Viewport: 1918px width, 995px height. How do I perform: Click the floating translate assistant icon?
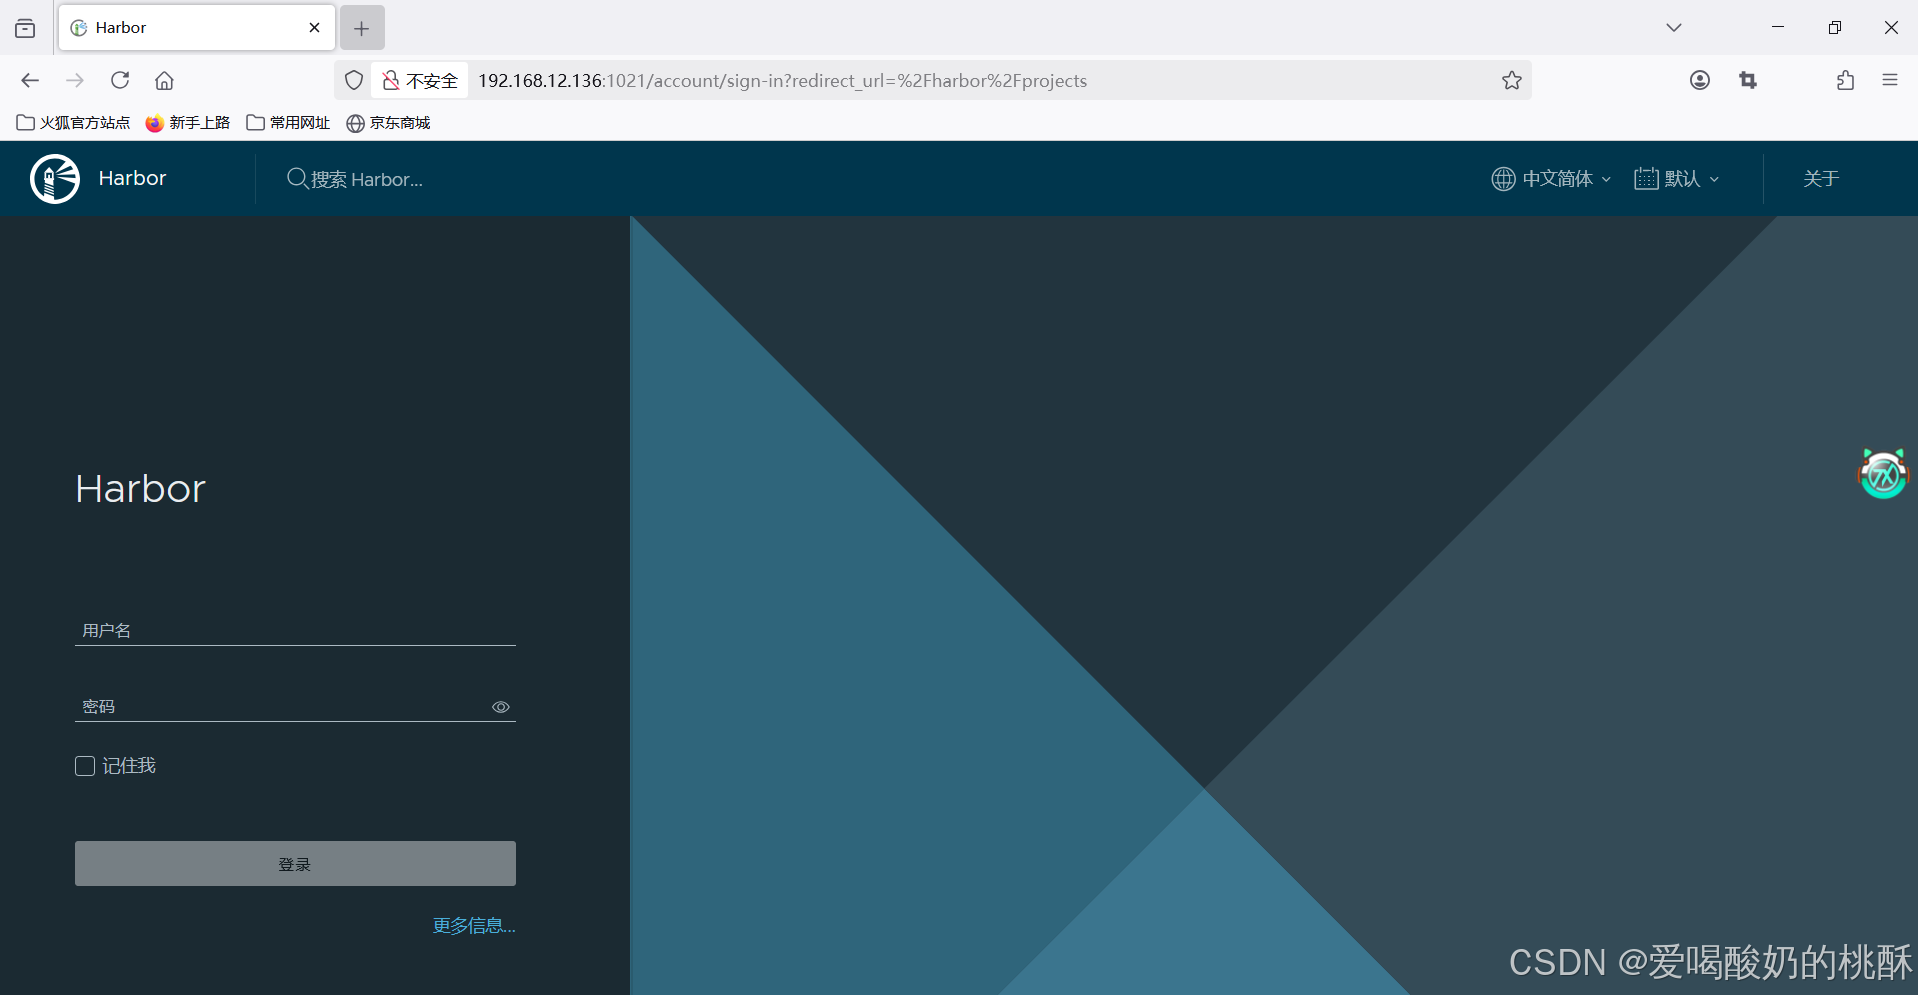[1884, 474]
